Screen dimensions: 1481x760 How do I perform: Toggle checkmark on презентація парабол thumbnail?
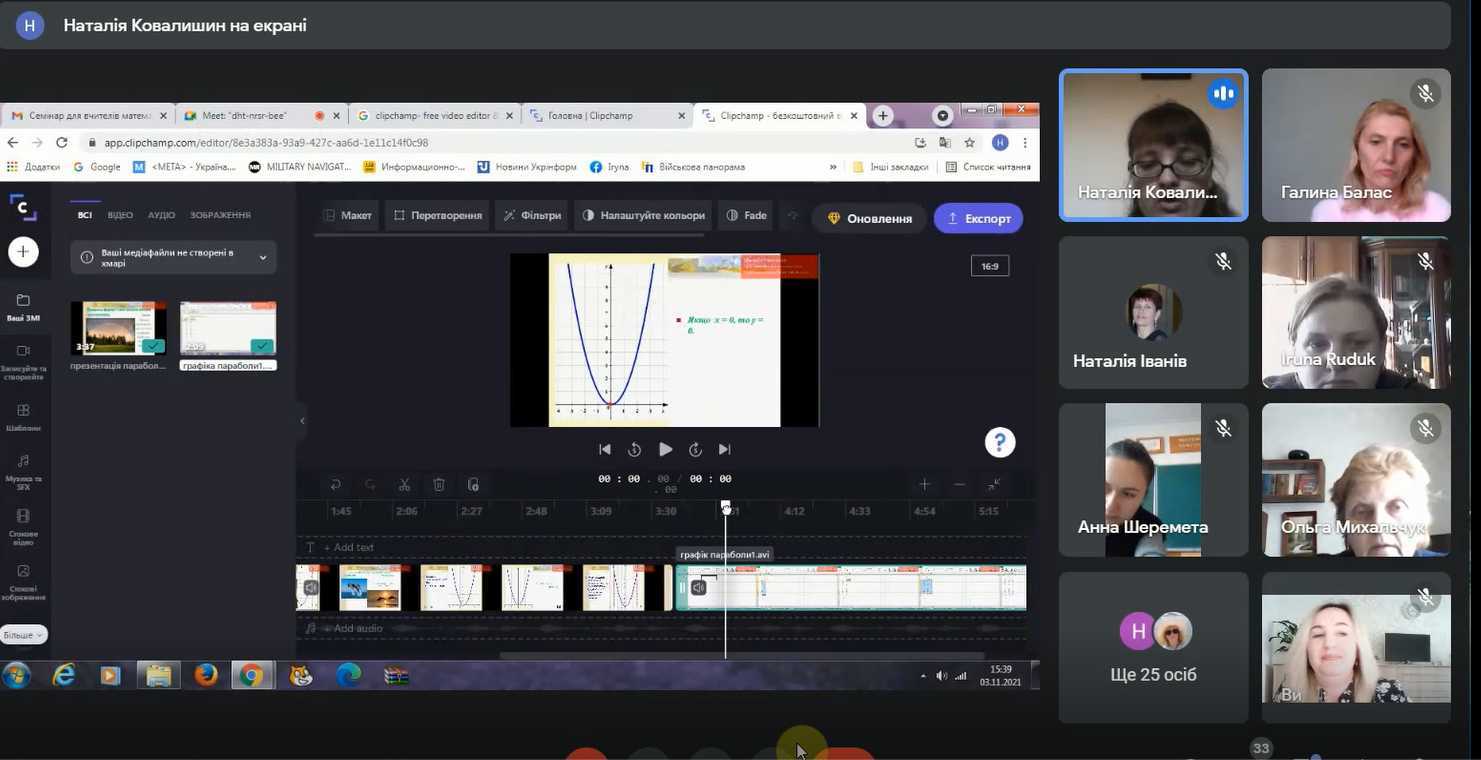pyautogui.click(x=152, y=346)
